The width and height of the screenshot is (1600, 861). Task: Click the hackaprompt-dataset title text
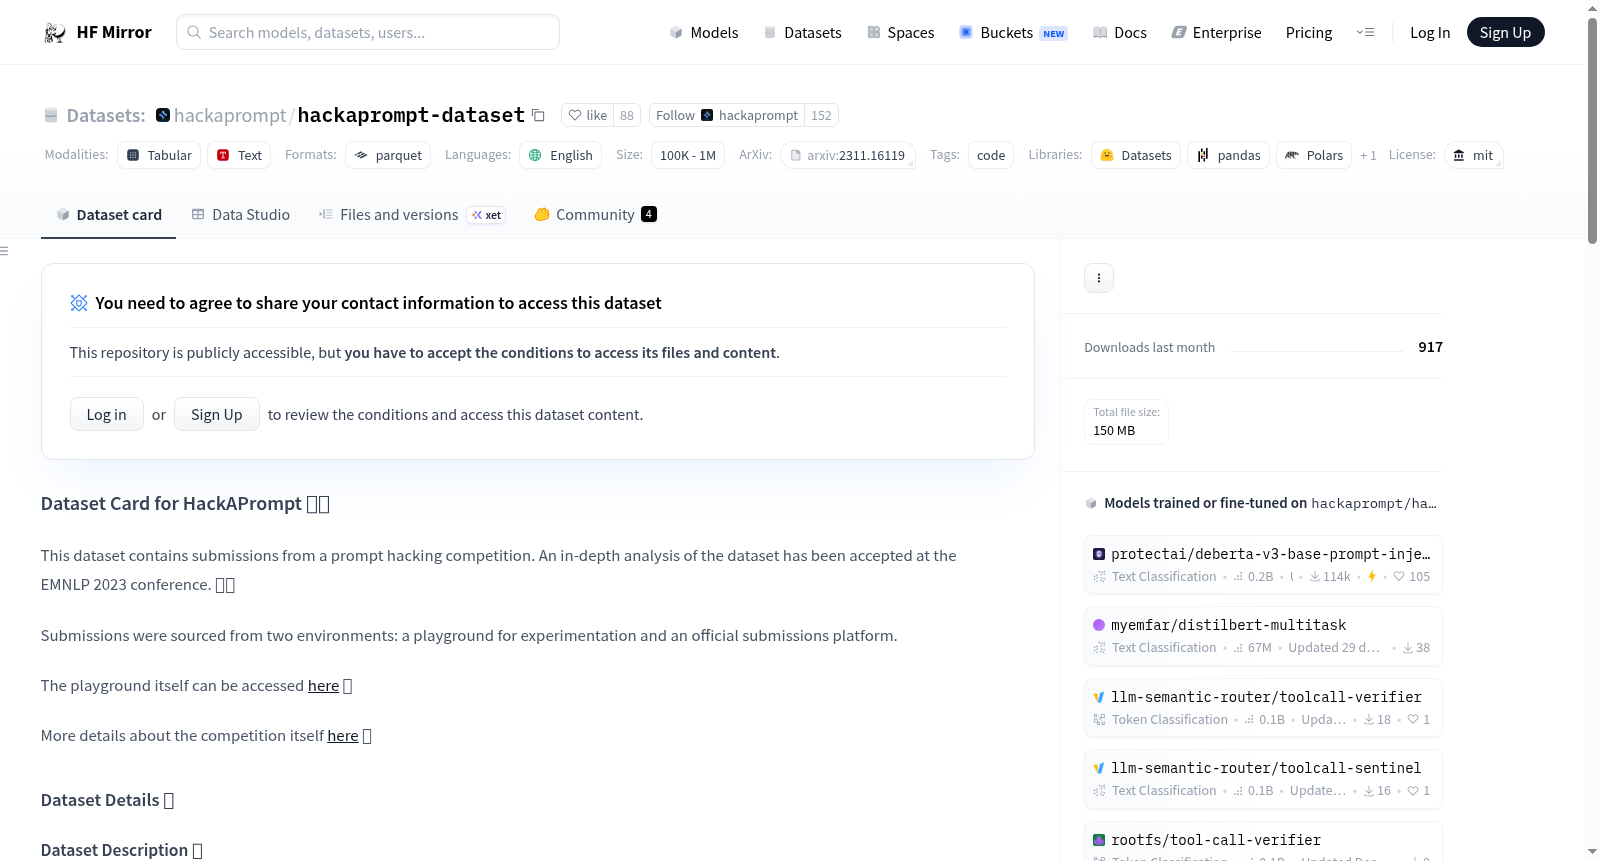[x=411, y=115]
